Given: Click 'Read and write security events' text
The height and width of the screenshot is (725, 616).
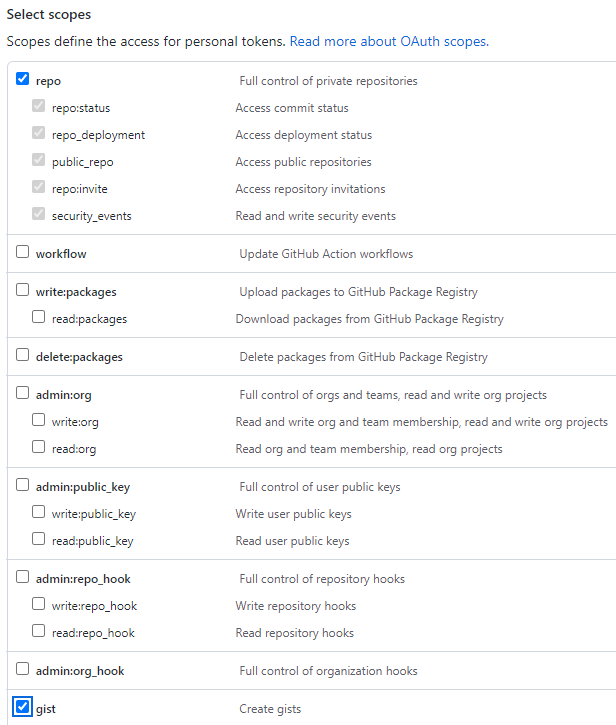Looking at the screenshot, I should tap(316, 216).
